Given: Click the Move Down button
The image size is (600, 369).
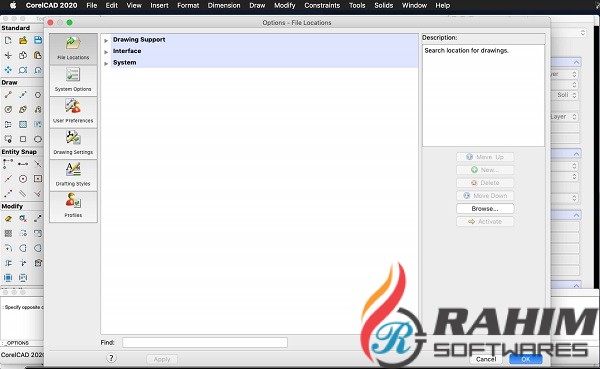Looking at the screenshot, I should tap(485, 196).
